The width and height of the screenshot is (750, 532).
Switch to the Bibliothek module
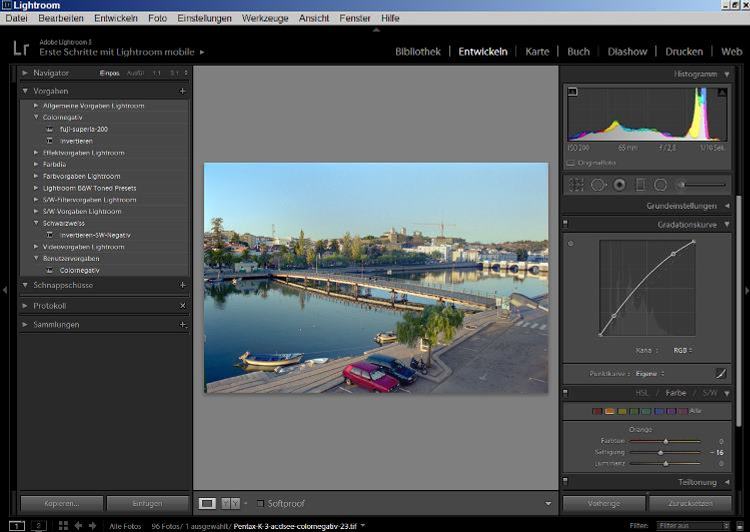(417, 51)
